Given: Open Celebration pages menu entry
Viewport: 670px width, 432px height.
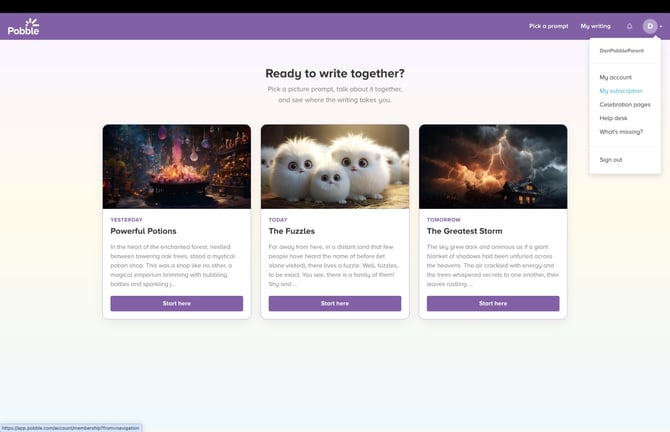Looking at the screenshot, I should pyautogui.click(x=625, y=105).
